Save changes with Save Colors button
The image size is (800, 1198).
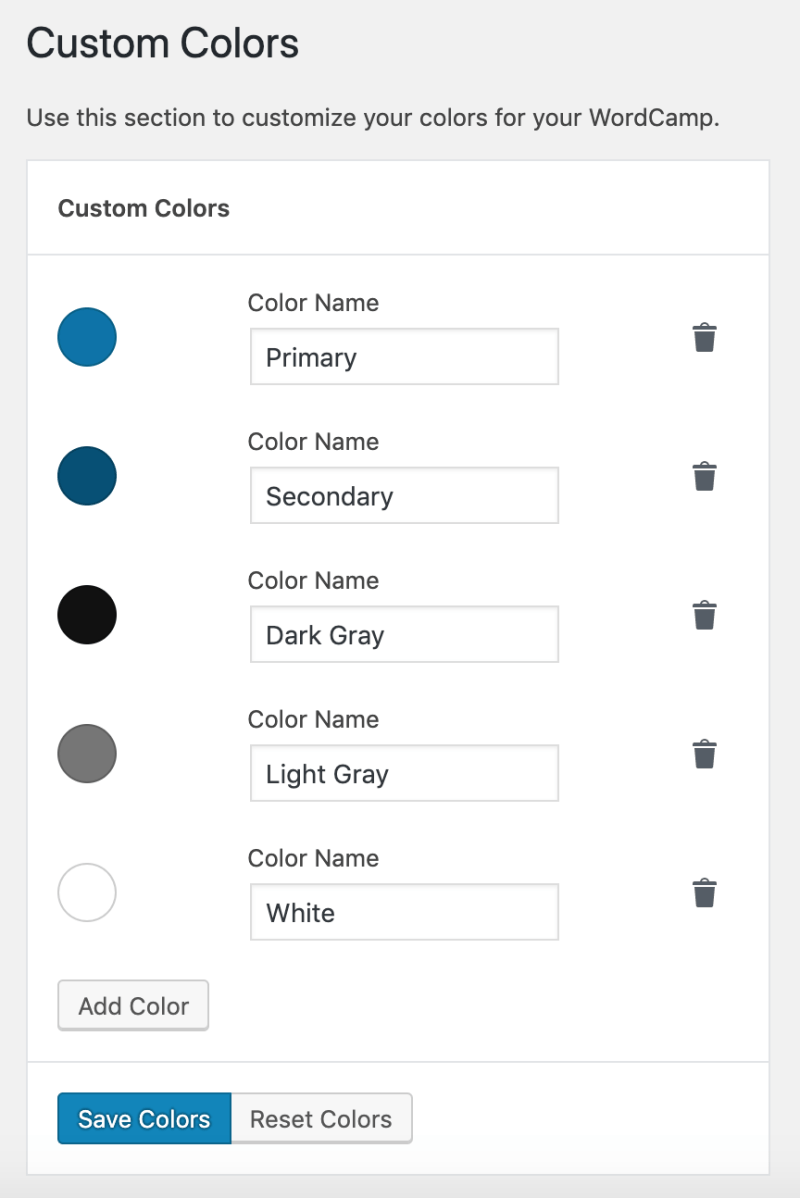(144, 1119)
